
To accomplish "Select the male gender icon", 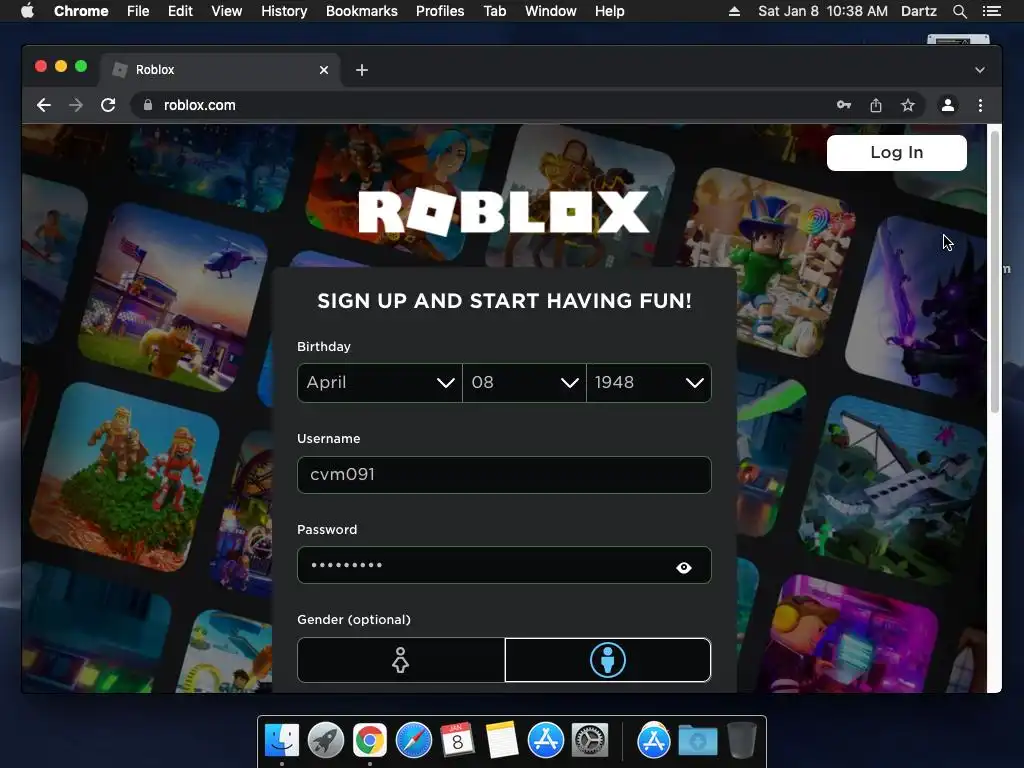I will coord(608,660).
